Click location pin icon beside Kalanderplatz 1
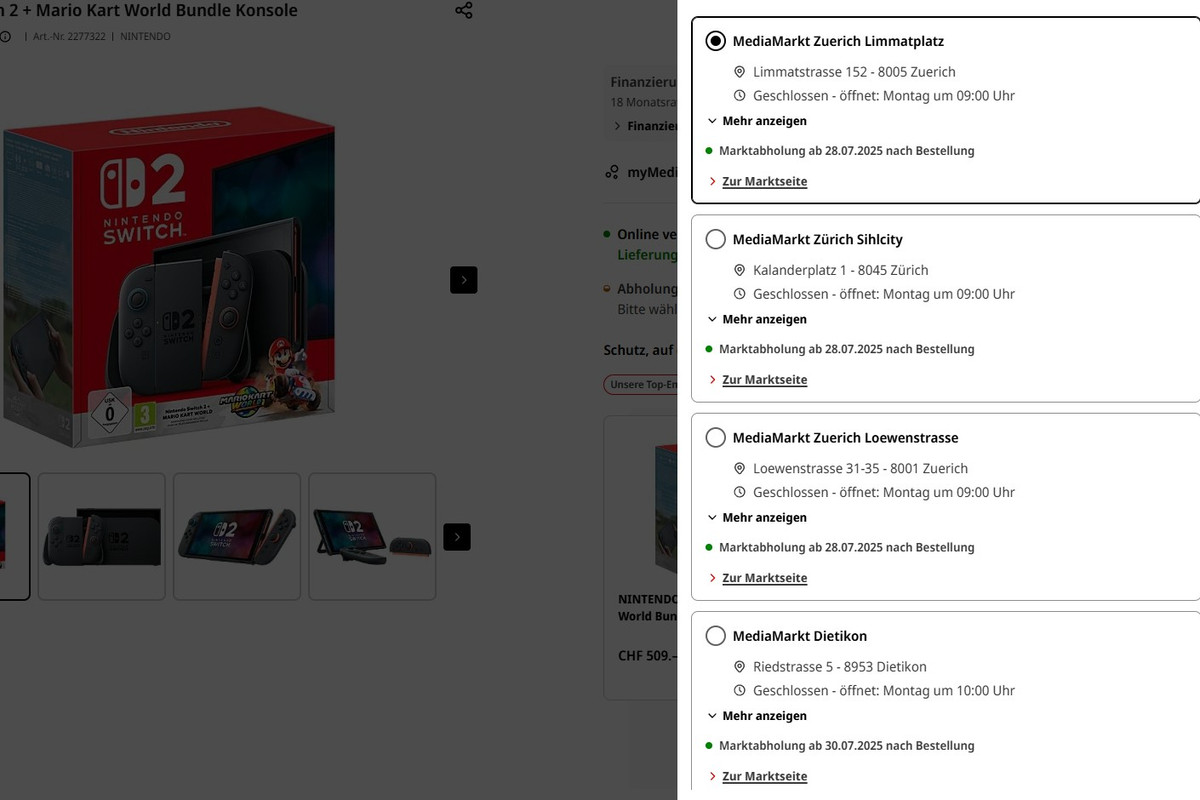 pyautogui.click(x=740, y=270)
